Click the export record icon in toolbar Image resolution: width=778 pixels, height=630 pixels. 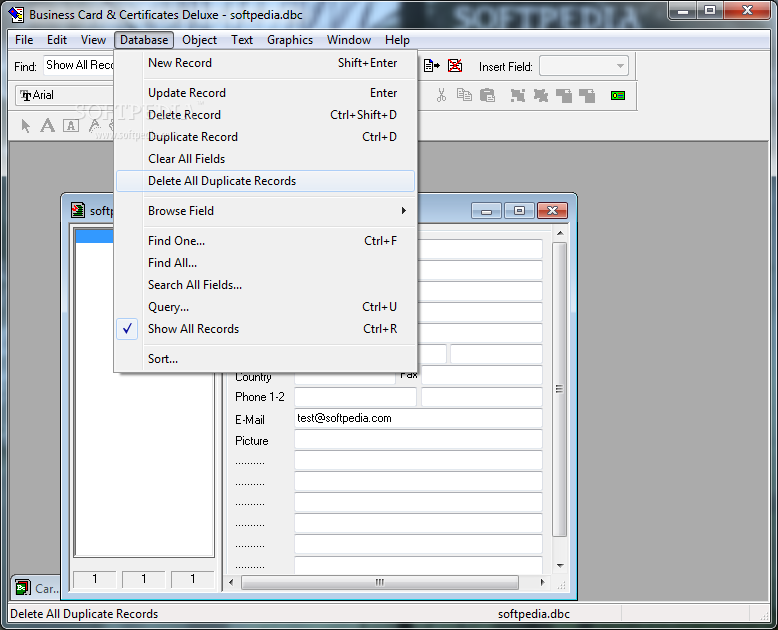[x=432, y=65]
